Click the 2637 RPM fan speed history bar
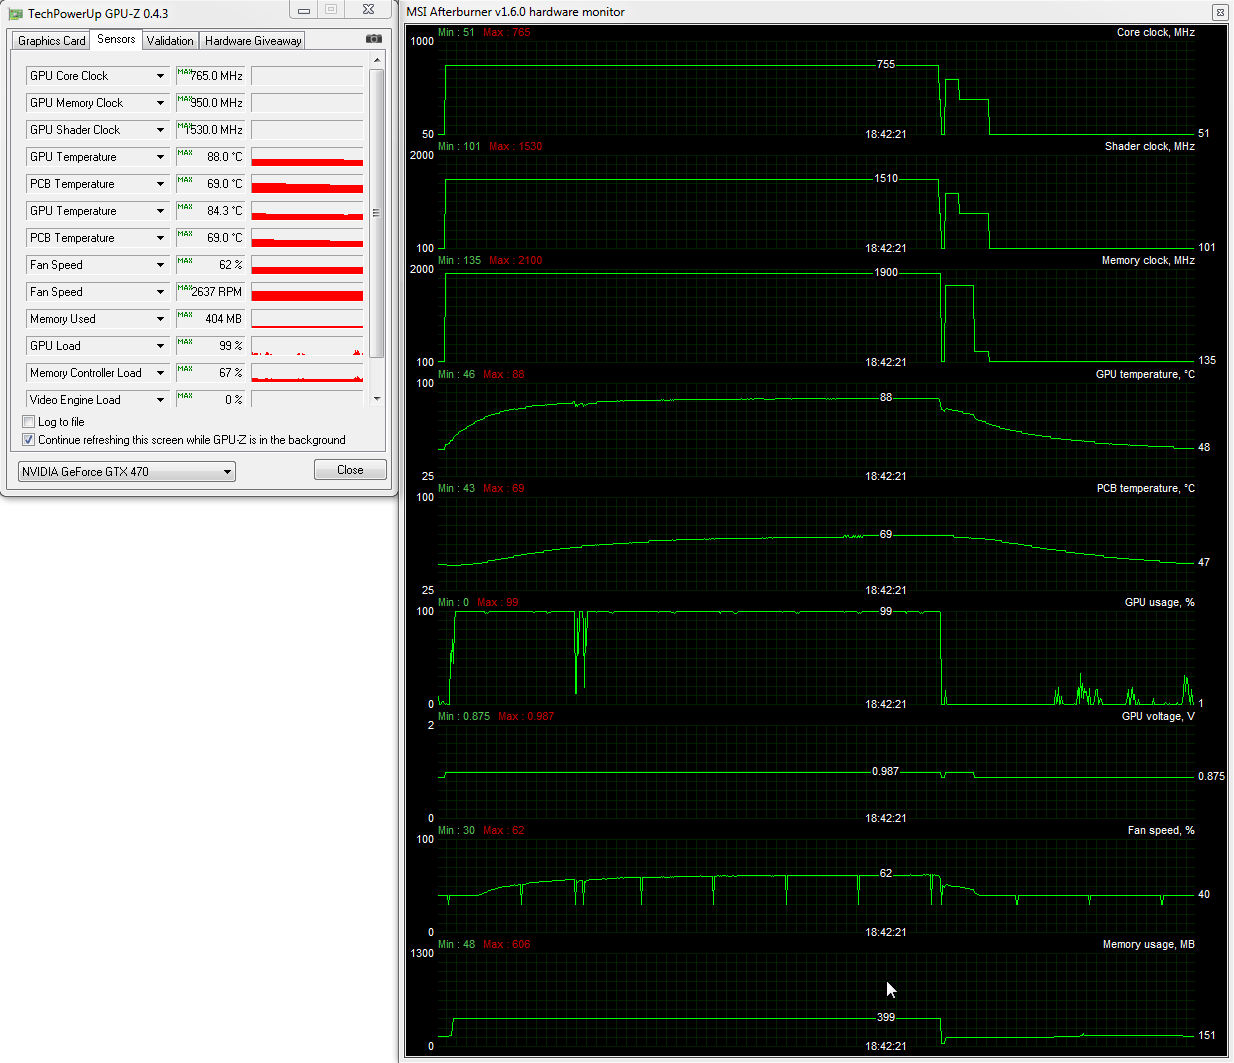Viewport: 1234px width, 1063px height. pos(307,292)
